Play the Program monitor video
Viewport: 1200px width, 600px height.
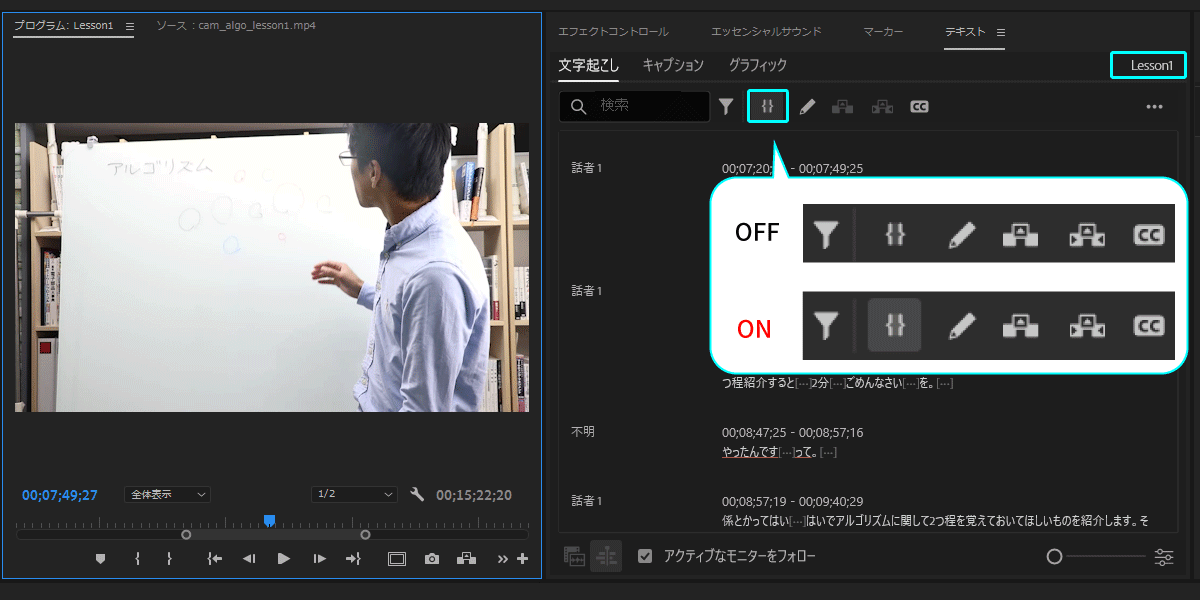[284, 559]
